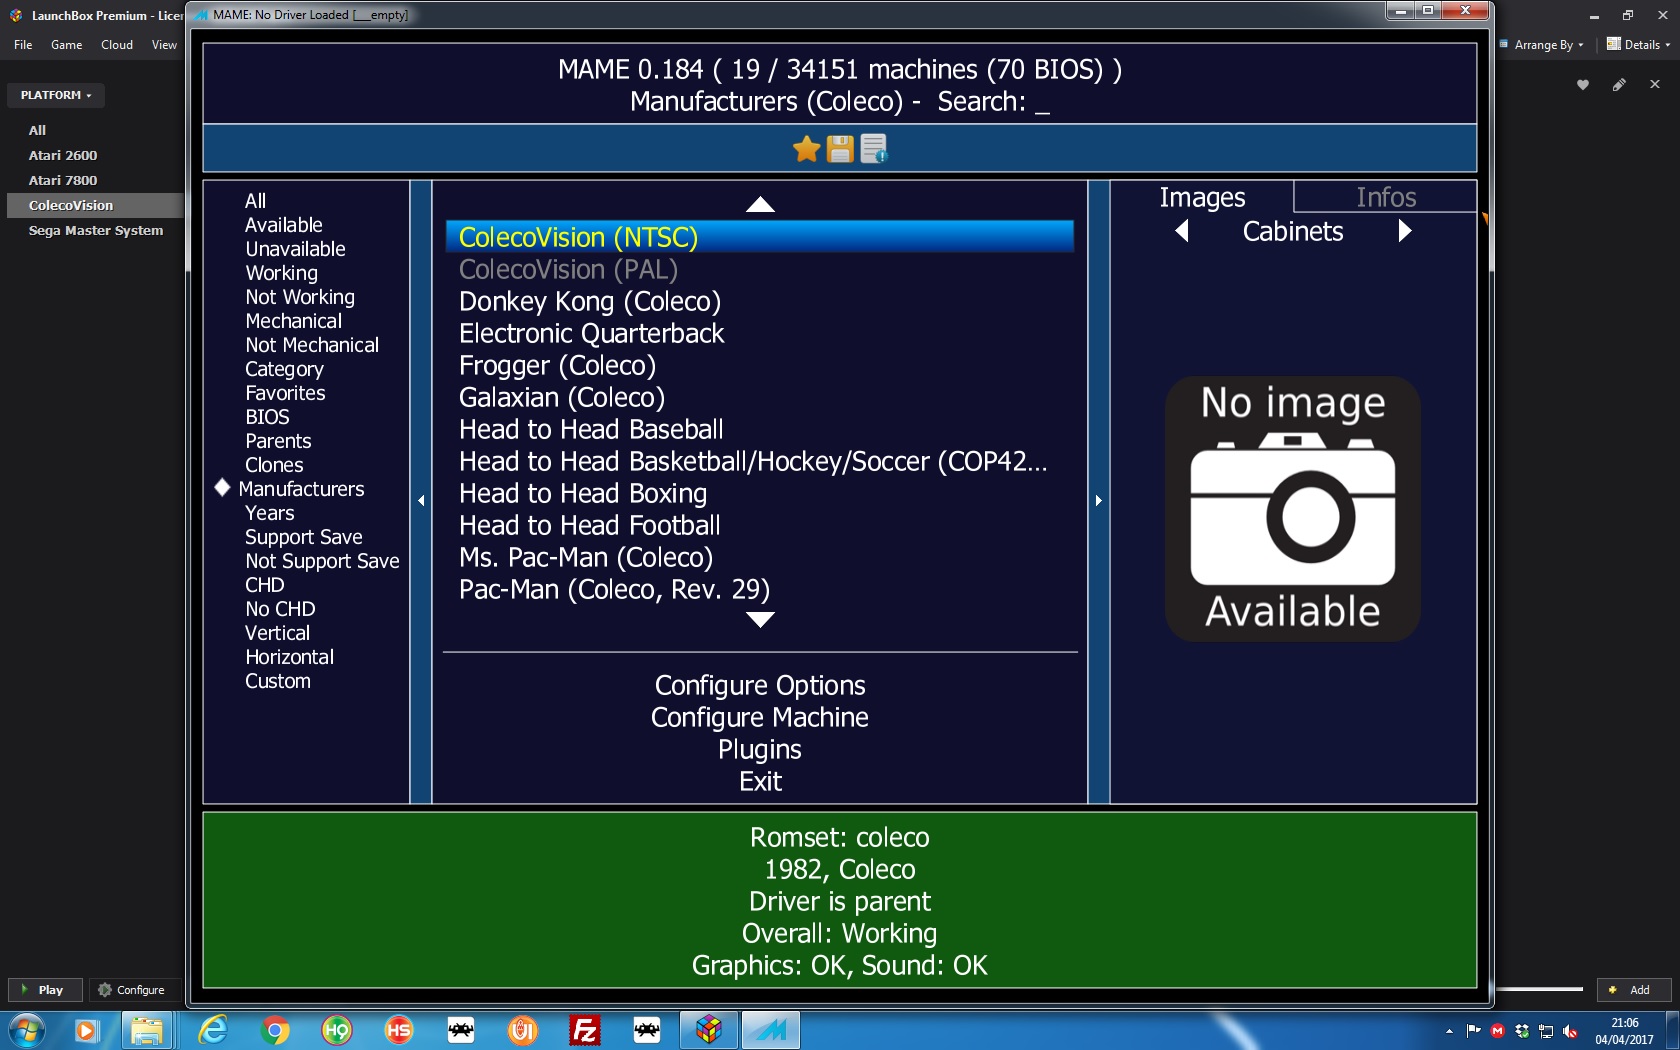Select ColecoVision (NTSC) in machine list
The image size is (1680, 1050).
click(x=759, y=237)
